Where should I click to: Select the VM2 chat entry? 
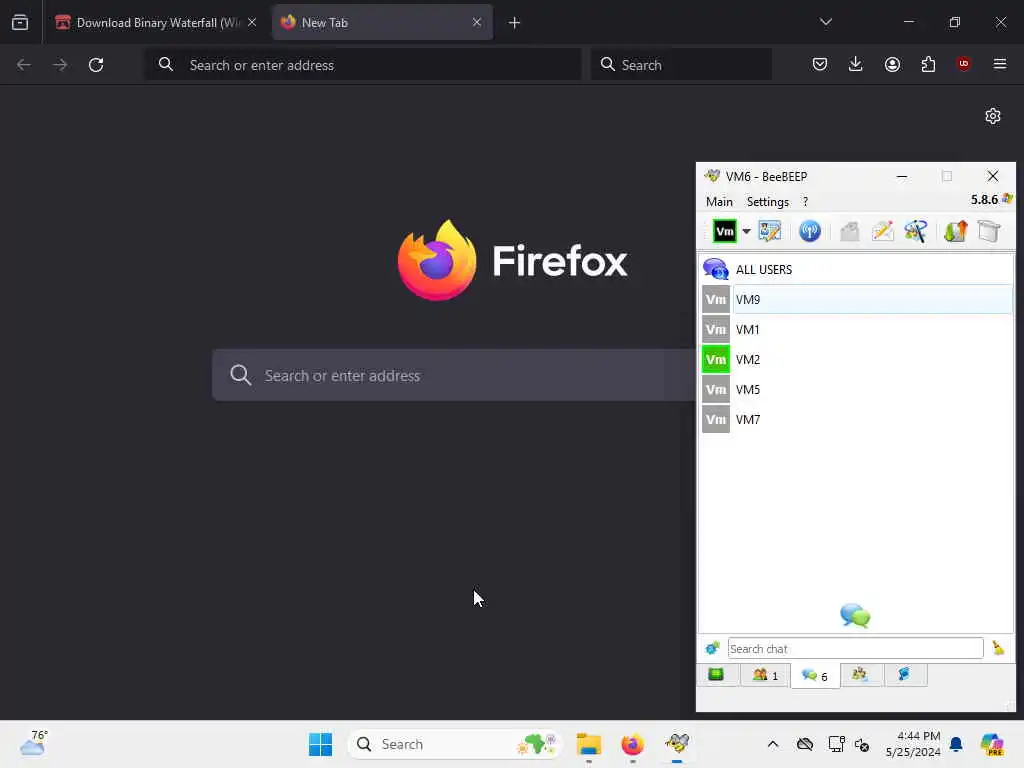tap(856, 359)
